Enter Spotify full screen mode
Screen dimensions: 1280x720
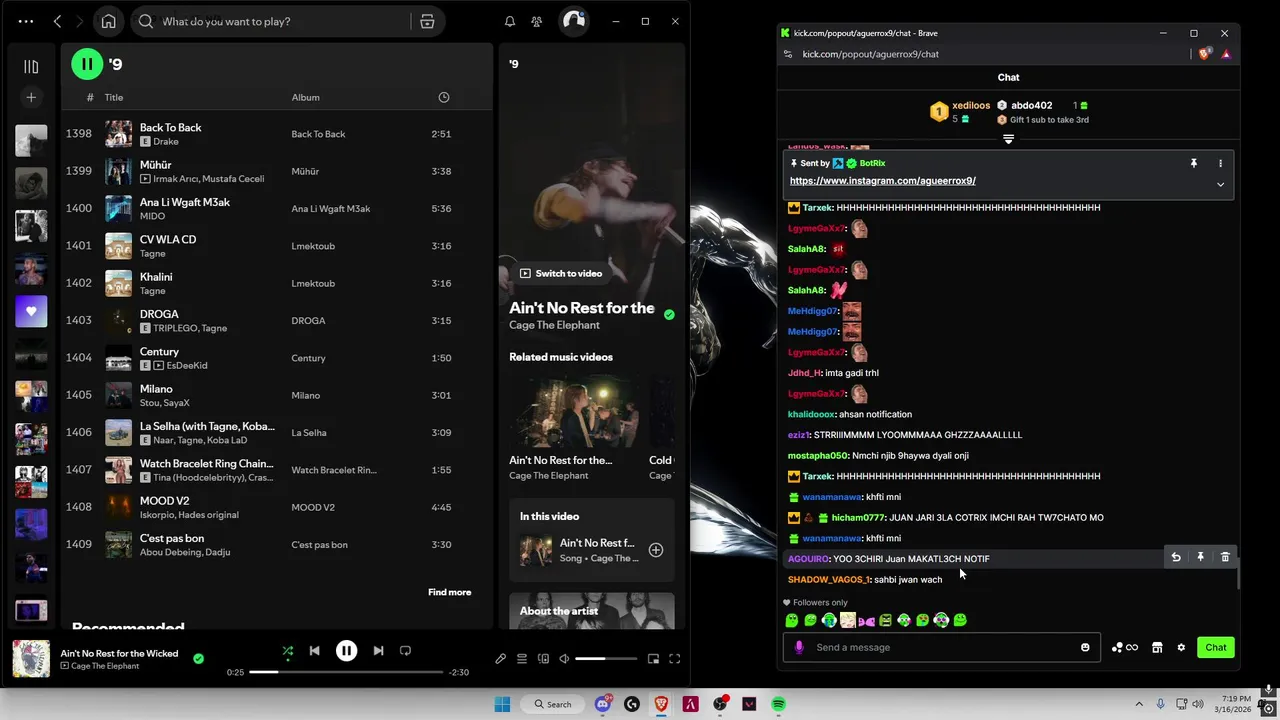(674, 659)
